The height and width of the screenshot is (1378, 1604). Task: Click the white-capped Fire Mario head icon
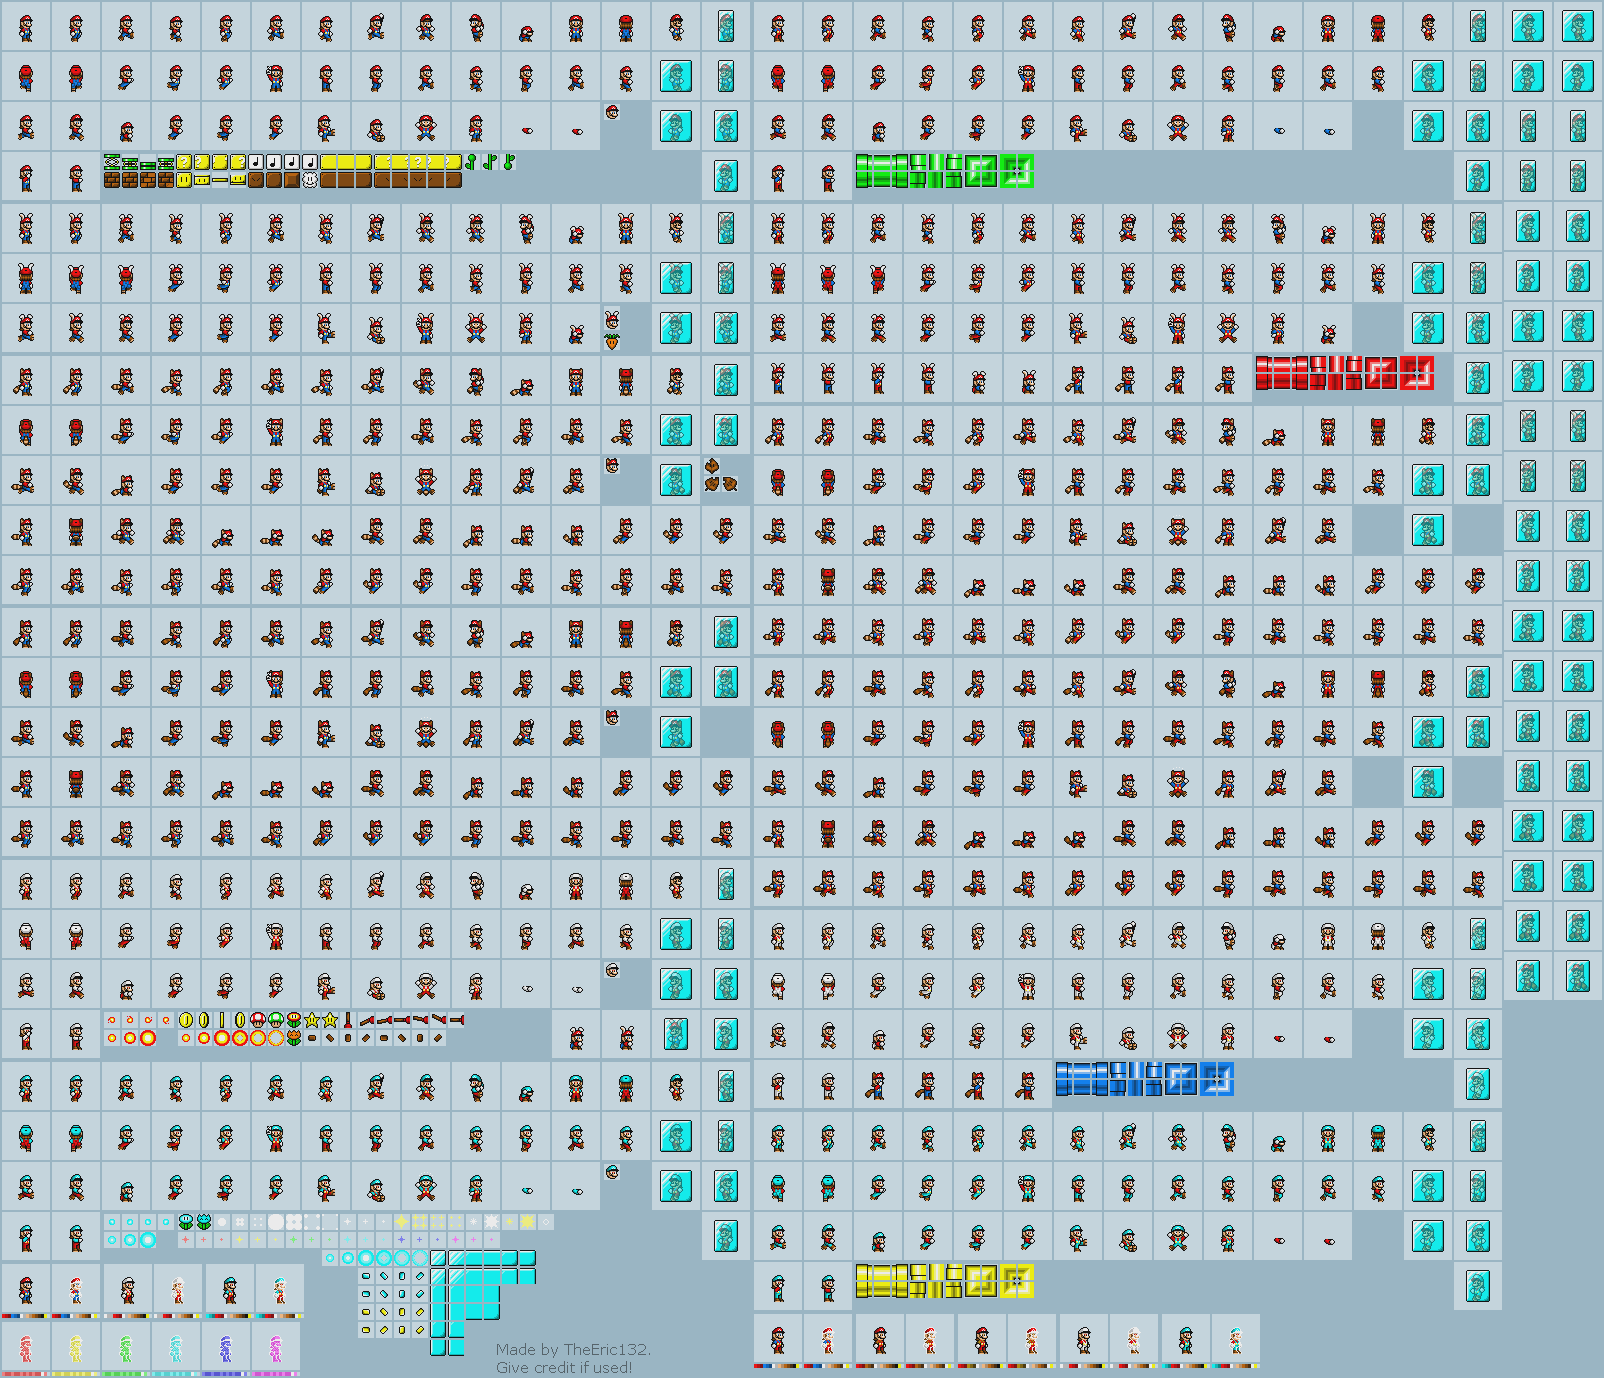[612, 969]
